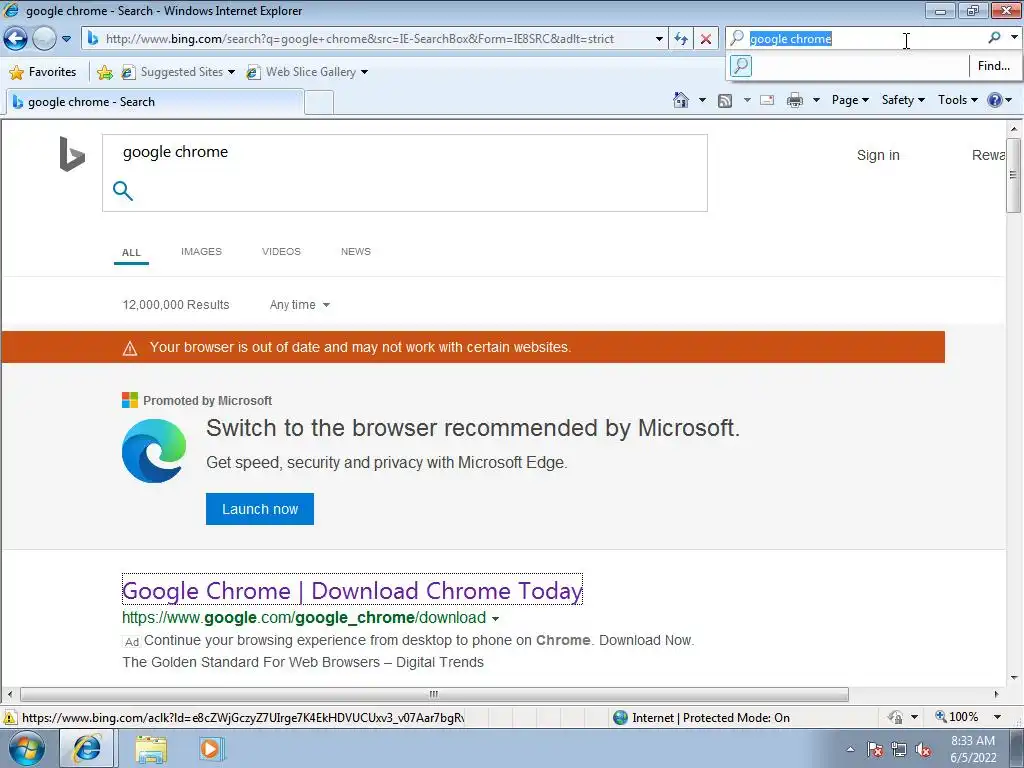
Task: Open the 100% zoom level control
Action: point(969,717)
